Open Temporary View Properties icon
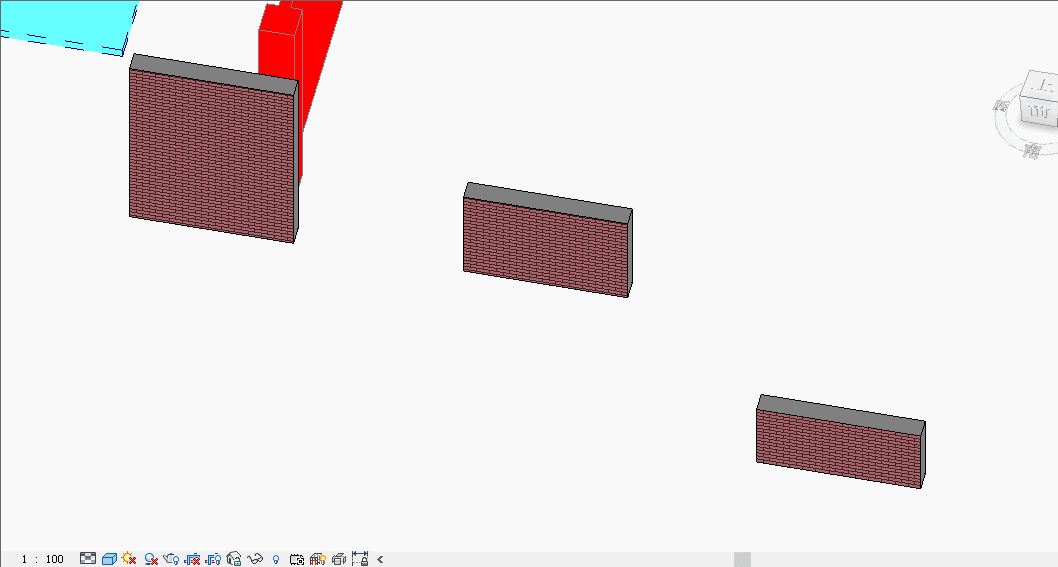 click(x=297, y=559)
